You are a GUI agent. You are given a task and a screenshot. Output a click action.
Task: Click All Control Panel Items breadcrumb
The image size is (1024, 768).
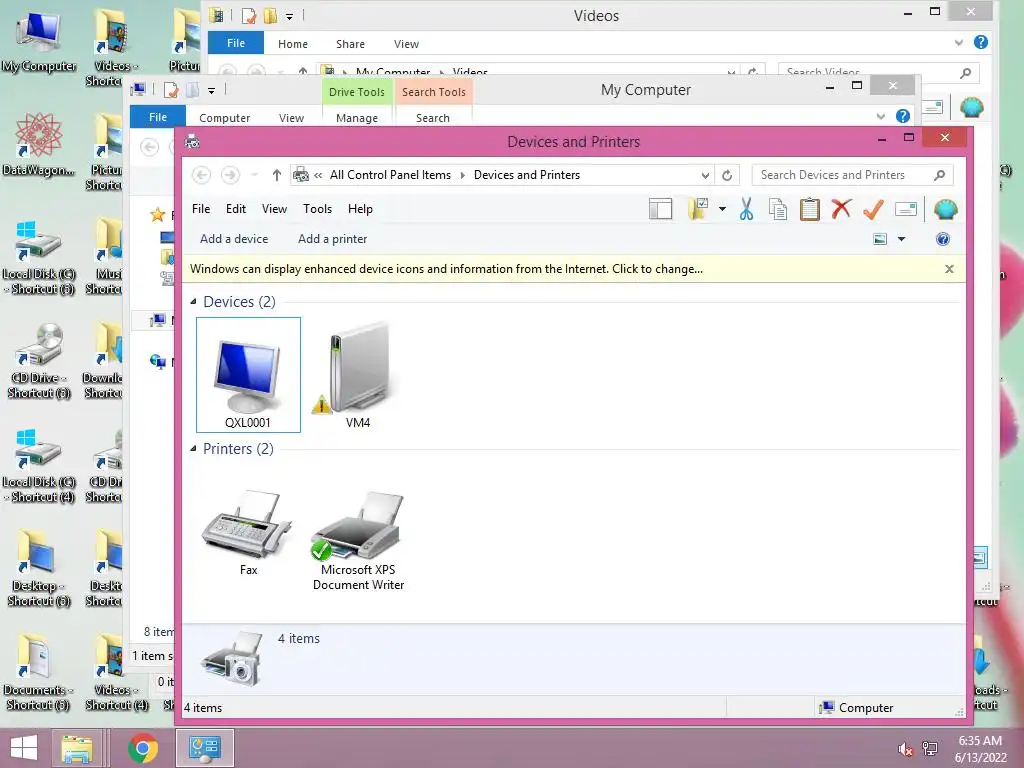click(390, 175)
